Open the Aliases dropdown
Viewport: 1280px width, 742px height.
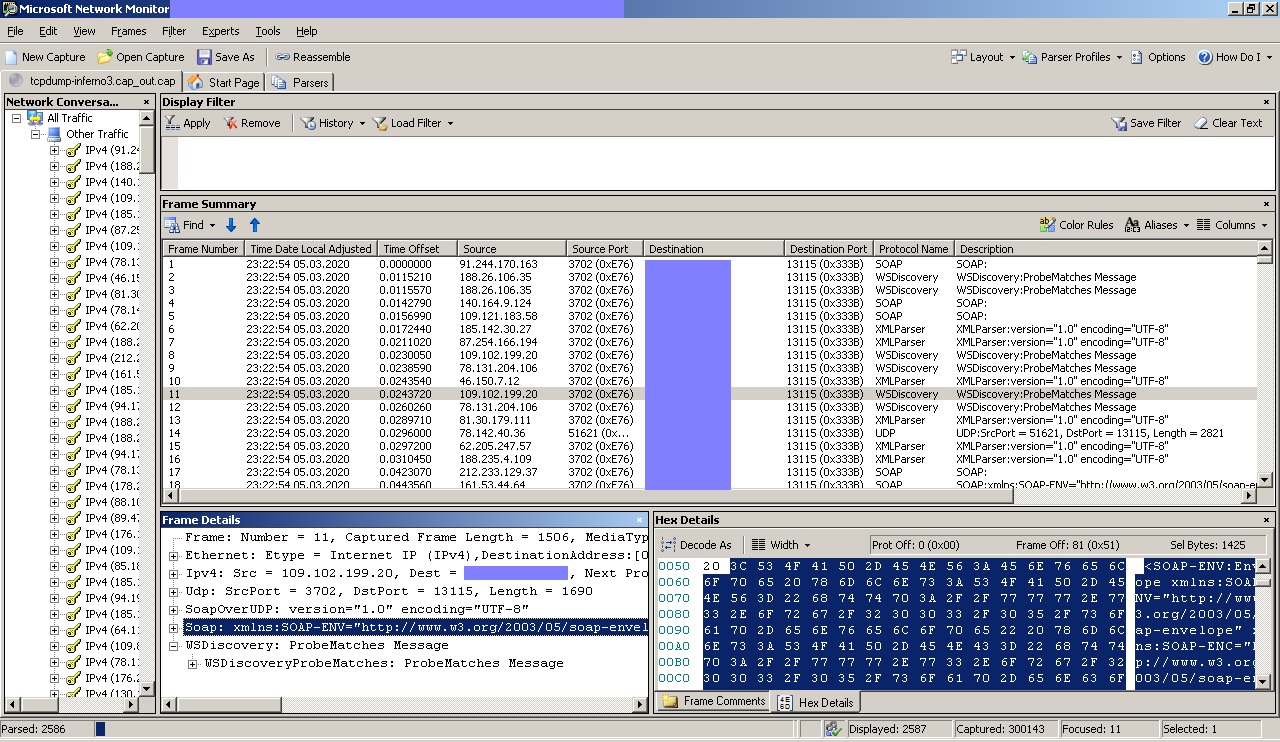point(1157,225)
